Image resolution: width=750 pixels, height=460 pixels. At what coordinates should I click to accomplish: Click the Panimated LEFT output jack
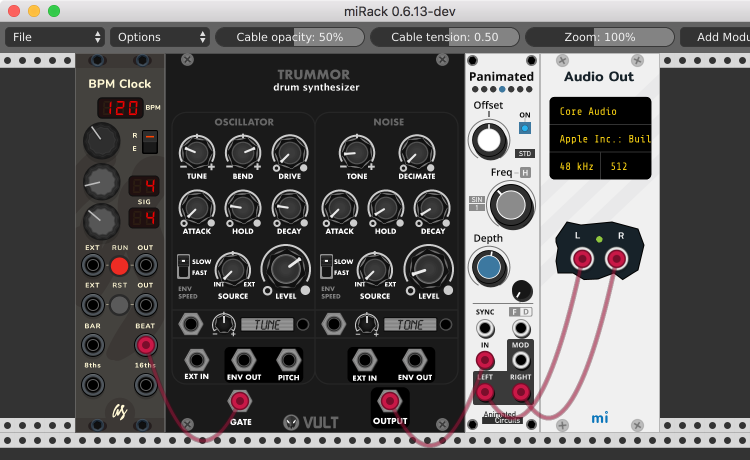click(485, 393)
